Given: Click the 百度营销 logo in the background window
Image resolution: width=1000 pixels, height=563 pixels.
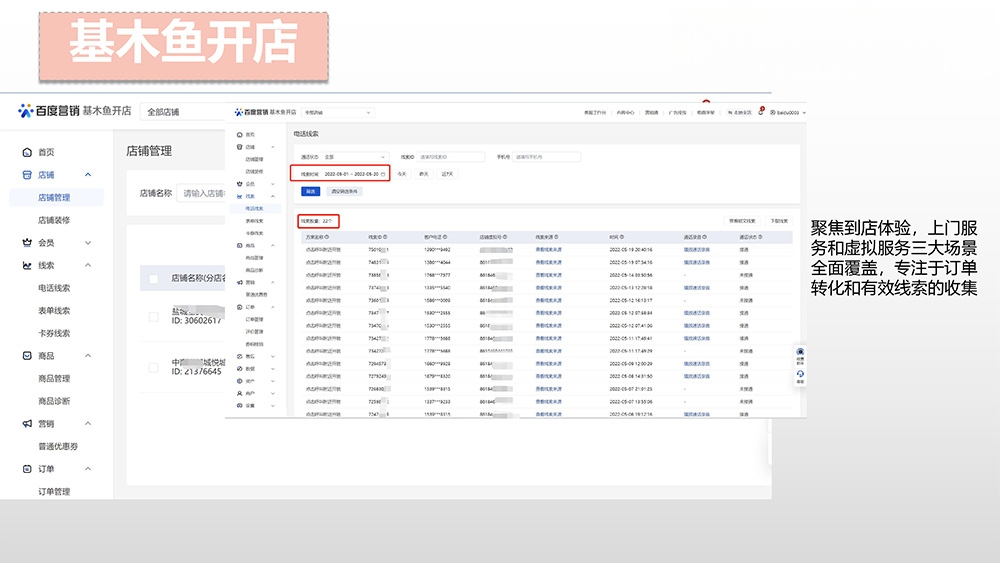Looking at the screenshot, I should point(49,111).
